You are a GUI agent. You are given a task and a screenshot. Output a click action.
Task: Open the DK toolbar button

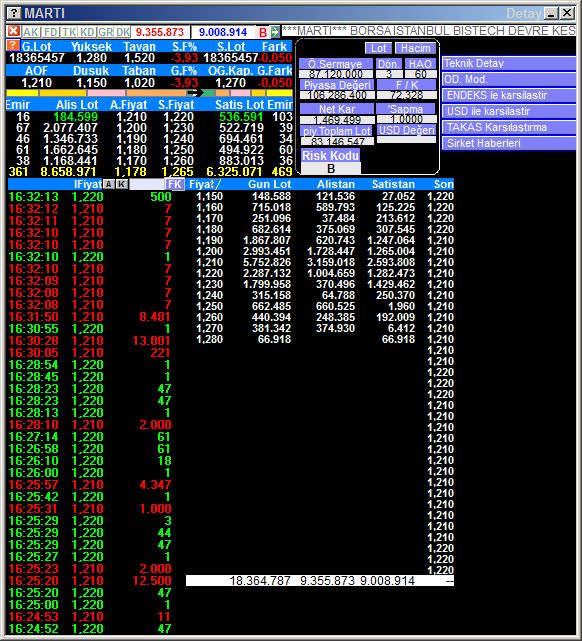click(x=123, y=32)
